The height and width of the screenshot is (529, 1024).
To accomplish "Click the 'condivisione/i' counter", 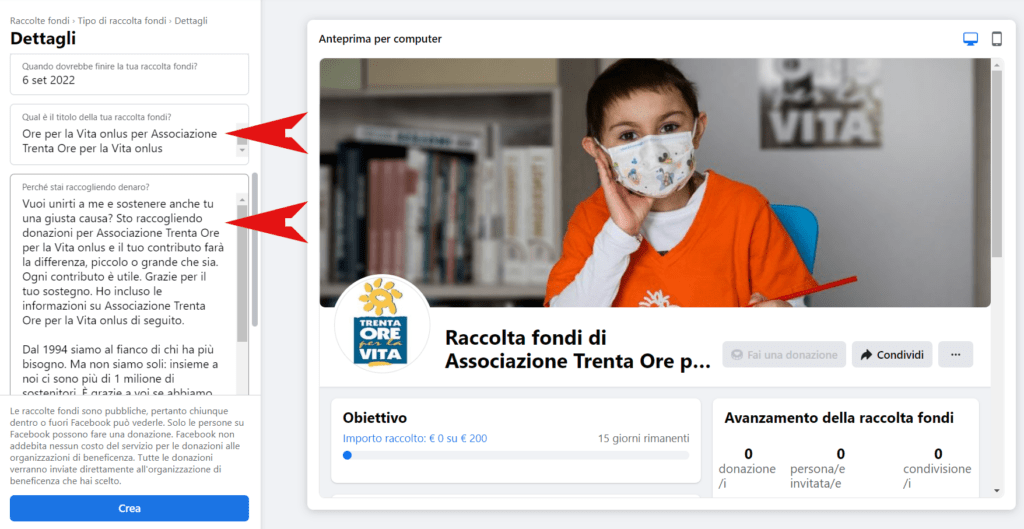I will pyautogui.click(x=938, y=468).
